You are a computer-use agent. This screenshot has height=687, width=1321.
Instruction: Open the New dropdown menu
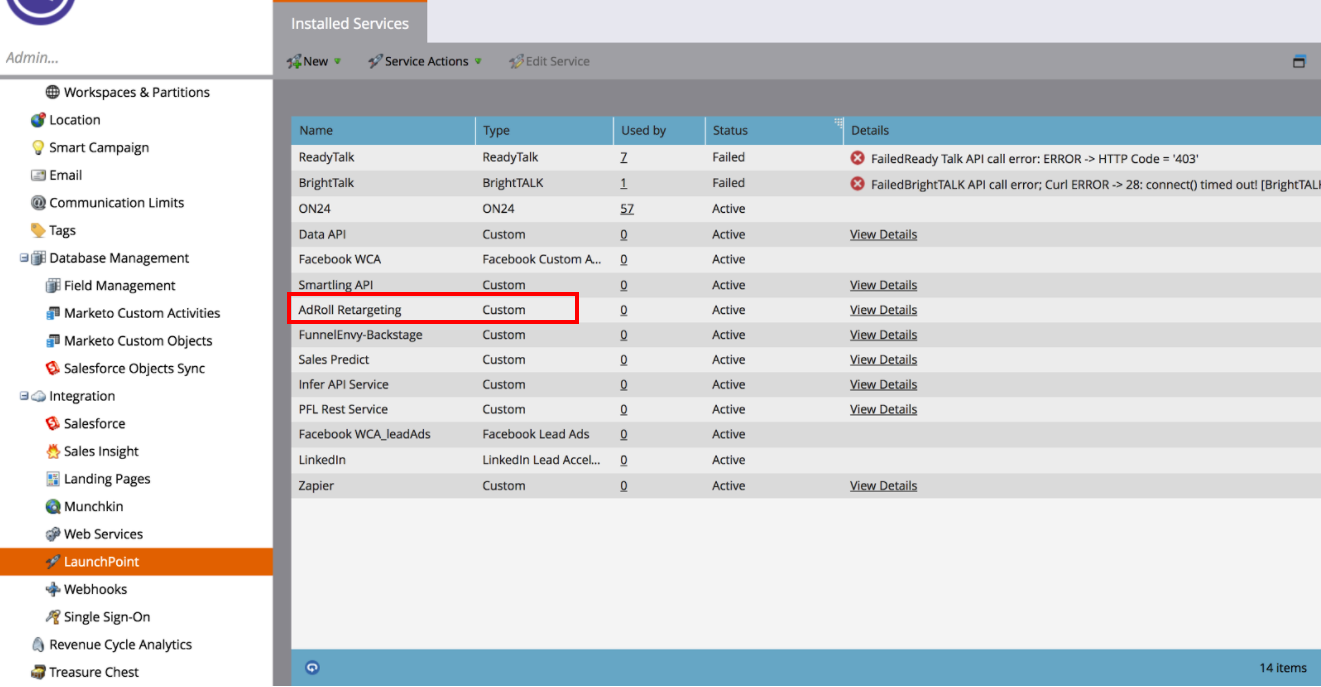tap(314, 61)
